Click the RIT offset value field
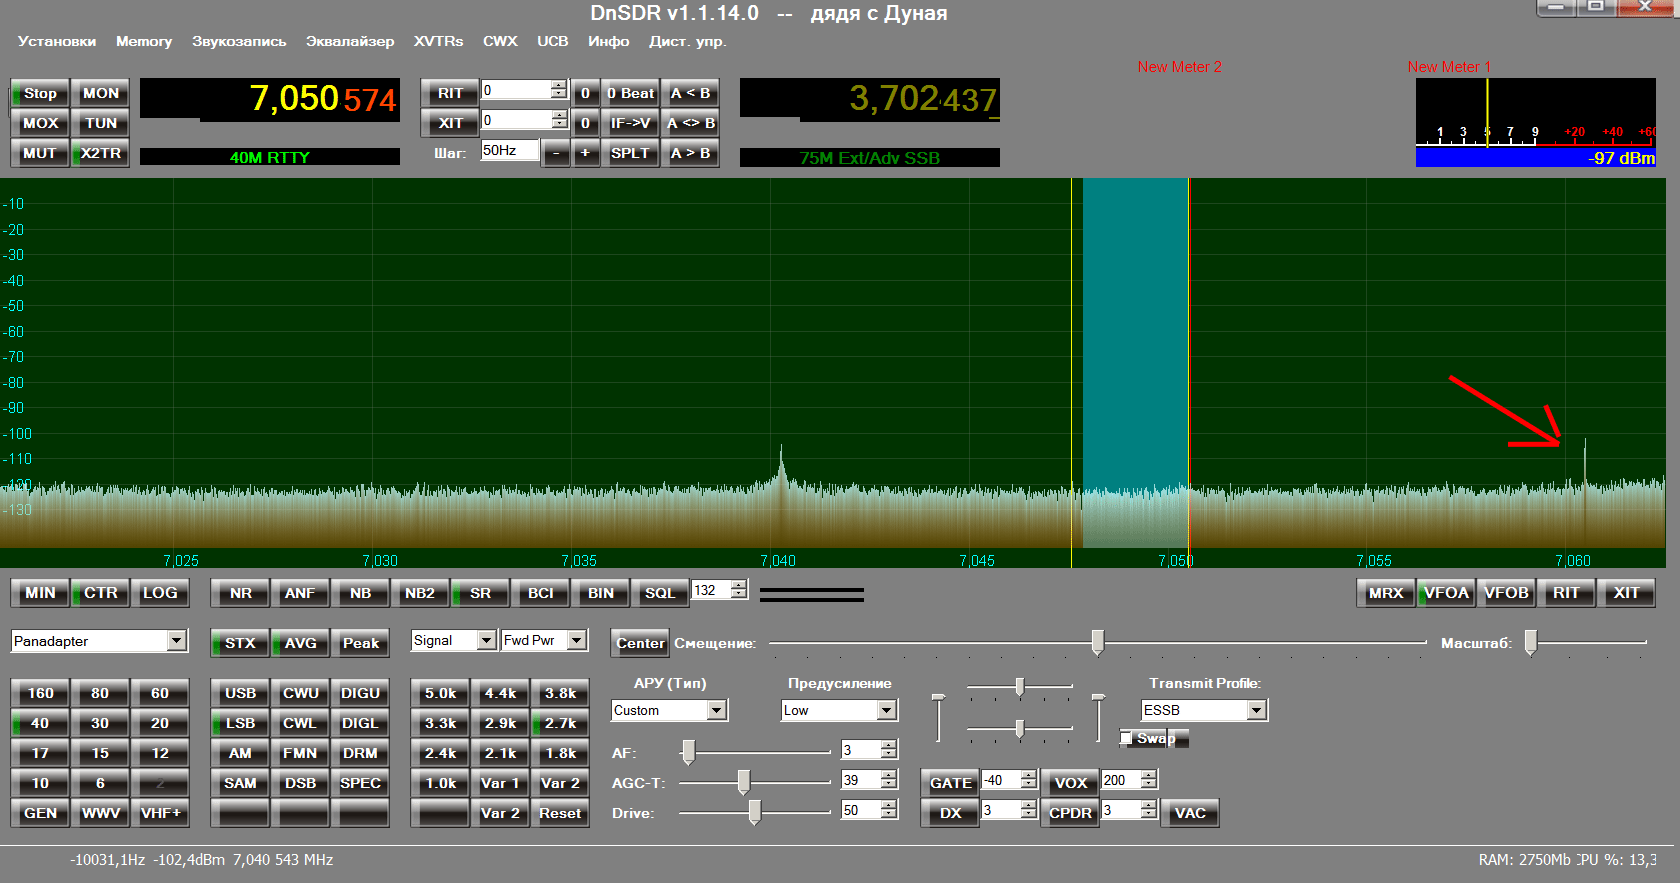Screen dimensions: 1680x883 515,90
